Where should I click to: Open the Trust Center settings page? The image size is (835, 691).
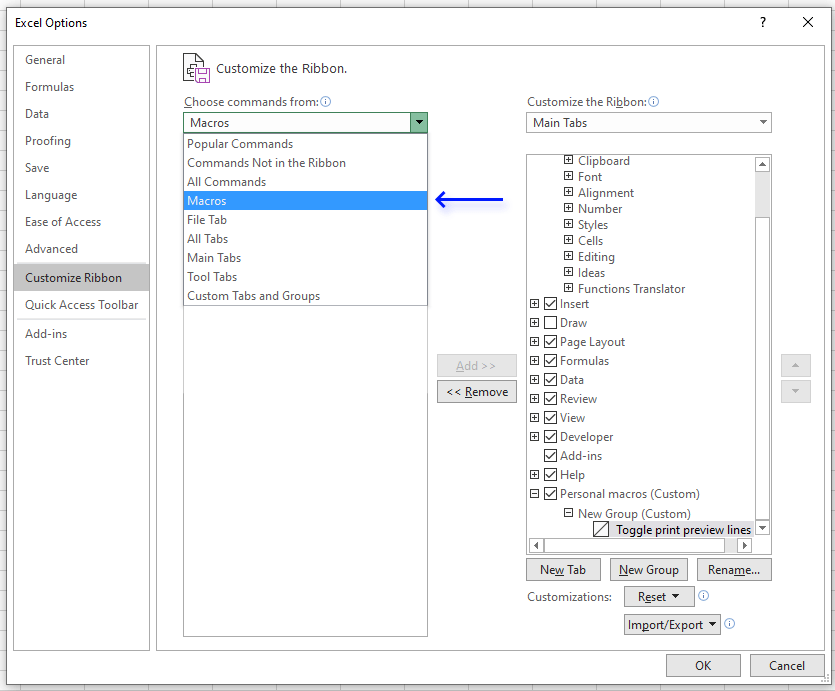coord(57,361)
